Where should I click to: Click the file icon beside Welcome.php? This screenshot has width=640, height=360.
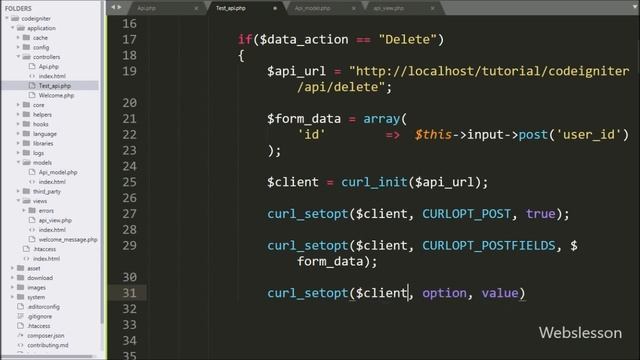[32, 95]
